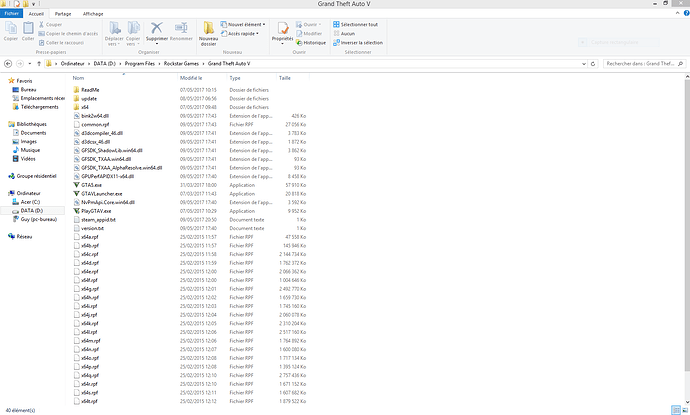Select the ReadMe folder

(x=90, y=90)
